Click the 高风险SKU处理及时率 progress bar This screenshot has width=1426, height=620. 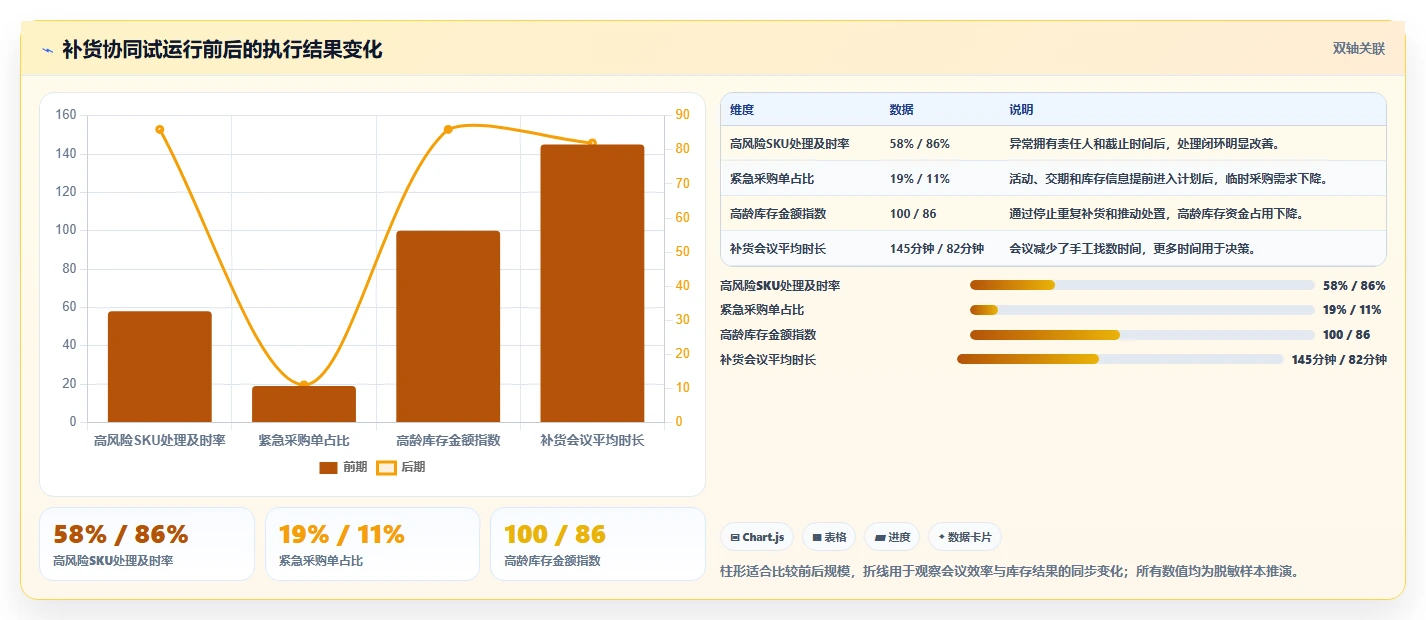1142,285
